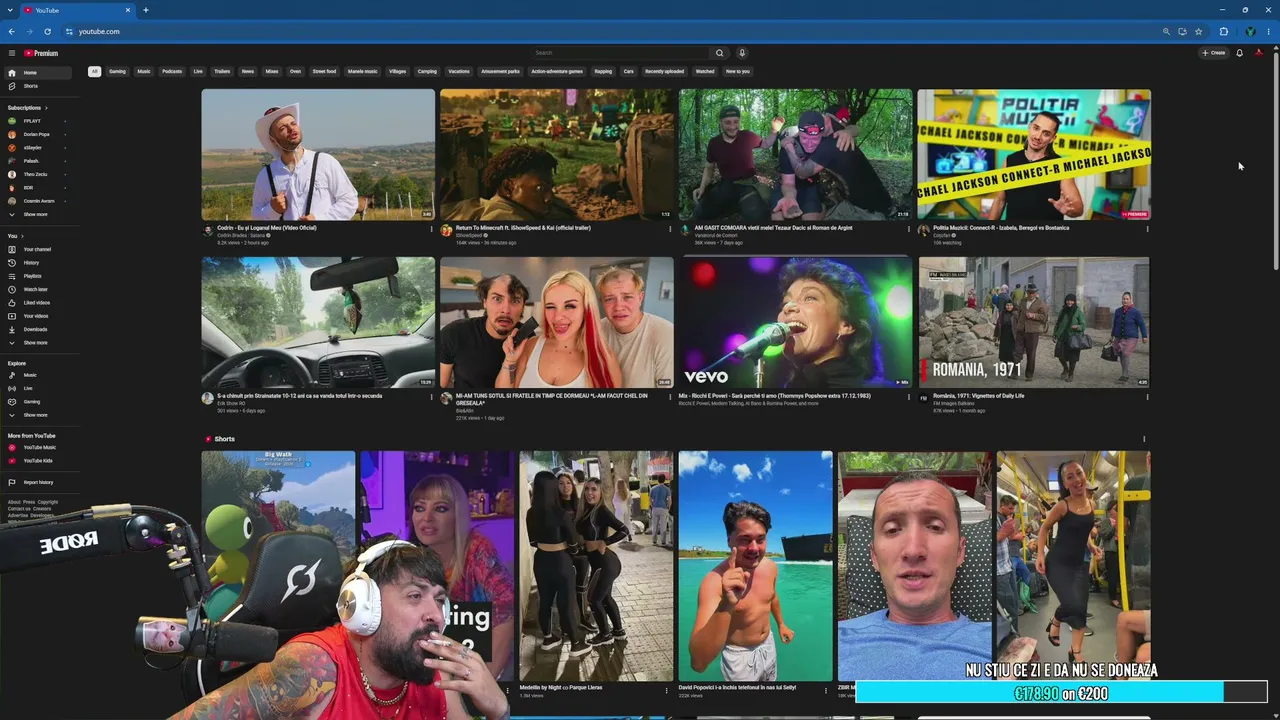Close the YouTube browser tab
This screenshot has width=1280, height=720.
click(x=128, y=10)
